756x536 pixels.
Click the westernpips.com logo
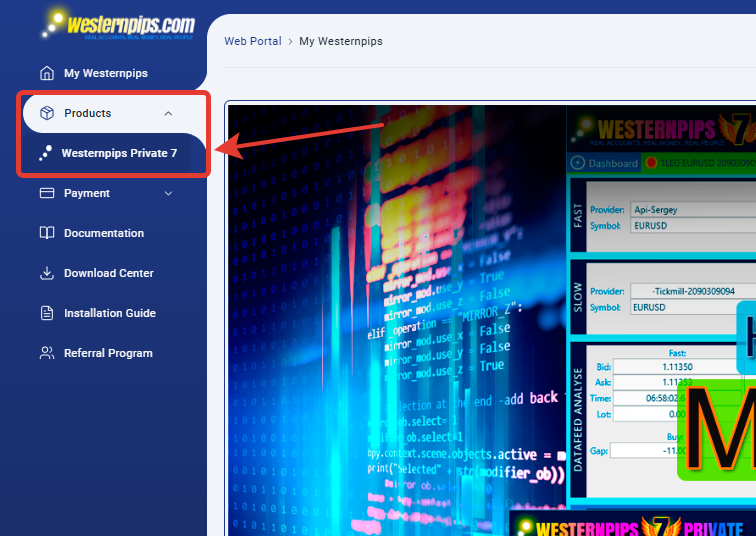coord(118,25)
